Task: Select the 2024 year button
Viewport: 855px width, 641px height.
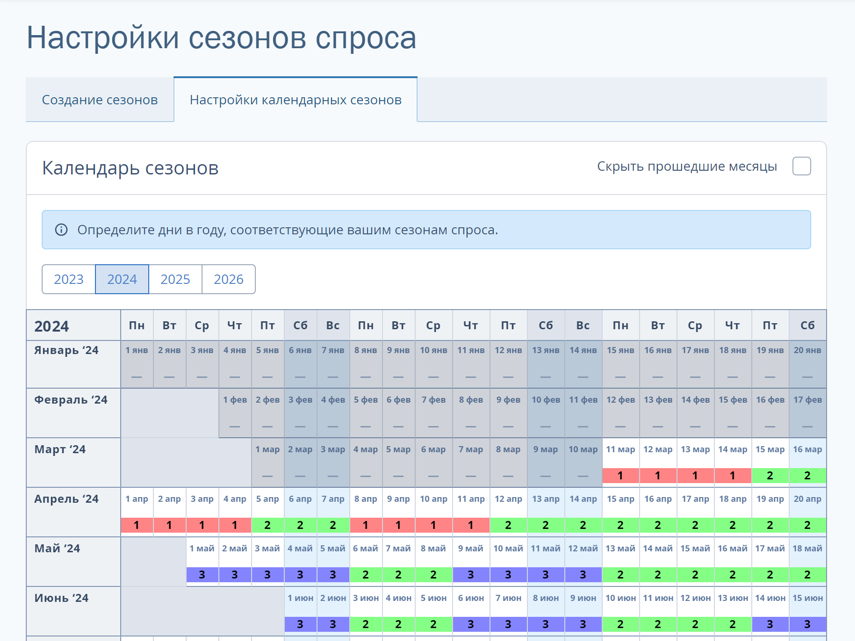Action: [x=122, y=279]
